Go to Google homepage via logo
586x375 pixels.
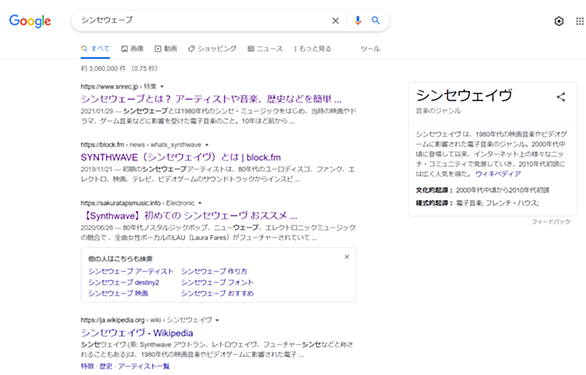pos(30,21)
